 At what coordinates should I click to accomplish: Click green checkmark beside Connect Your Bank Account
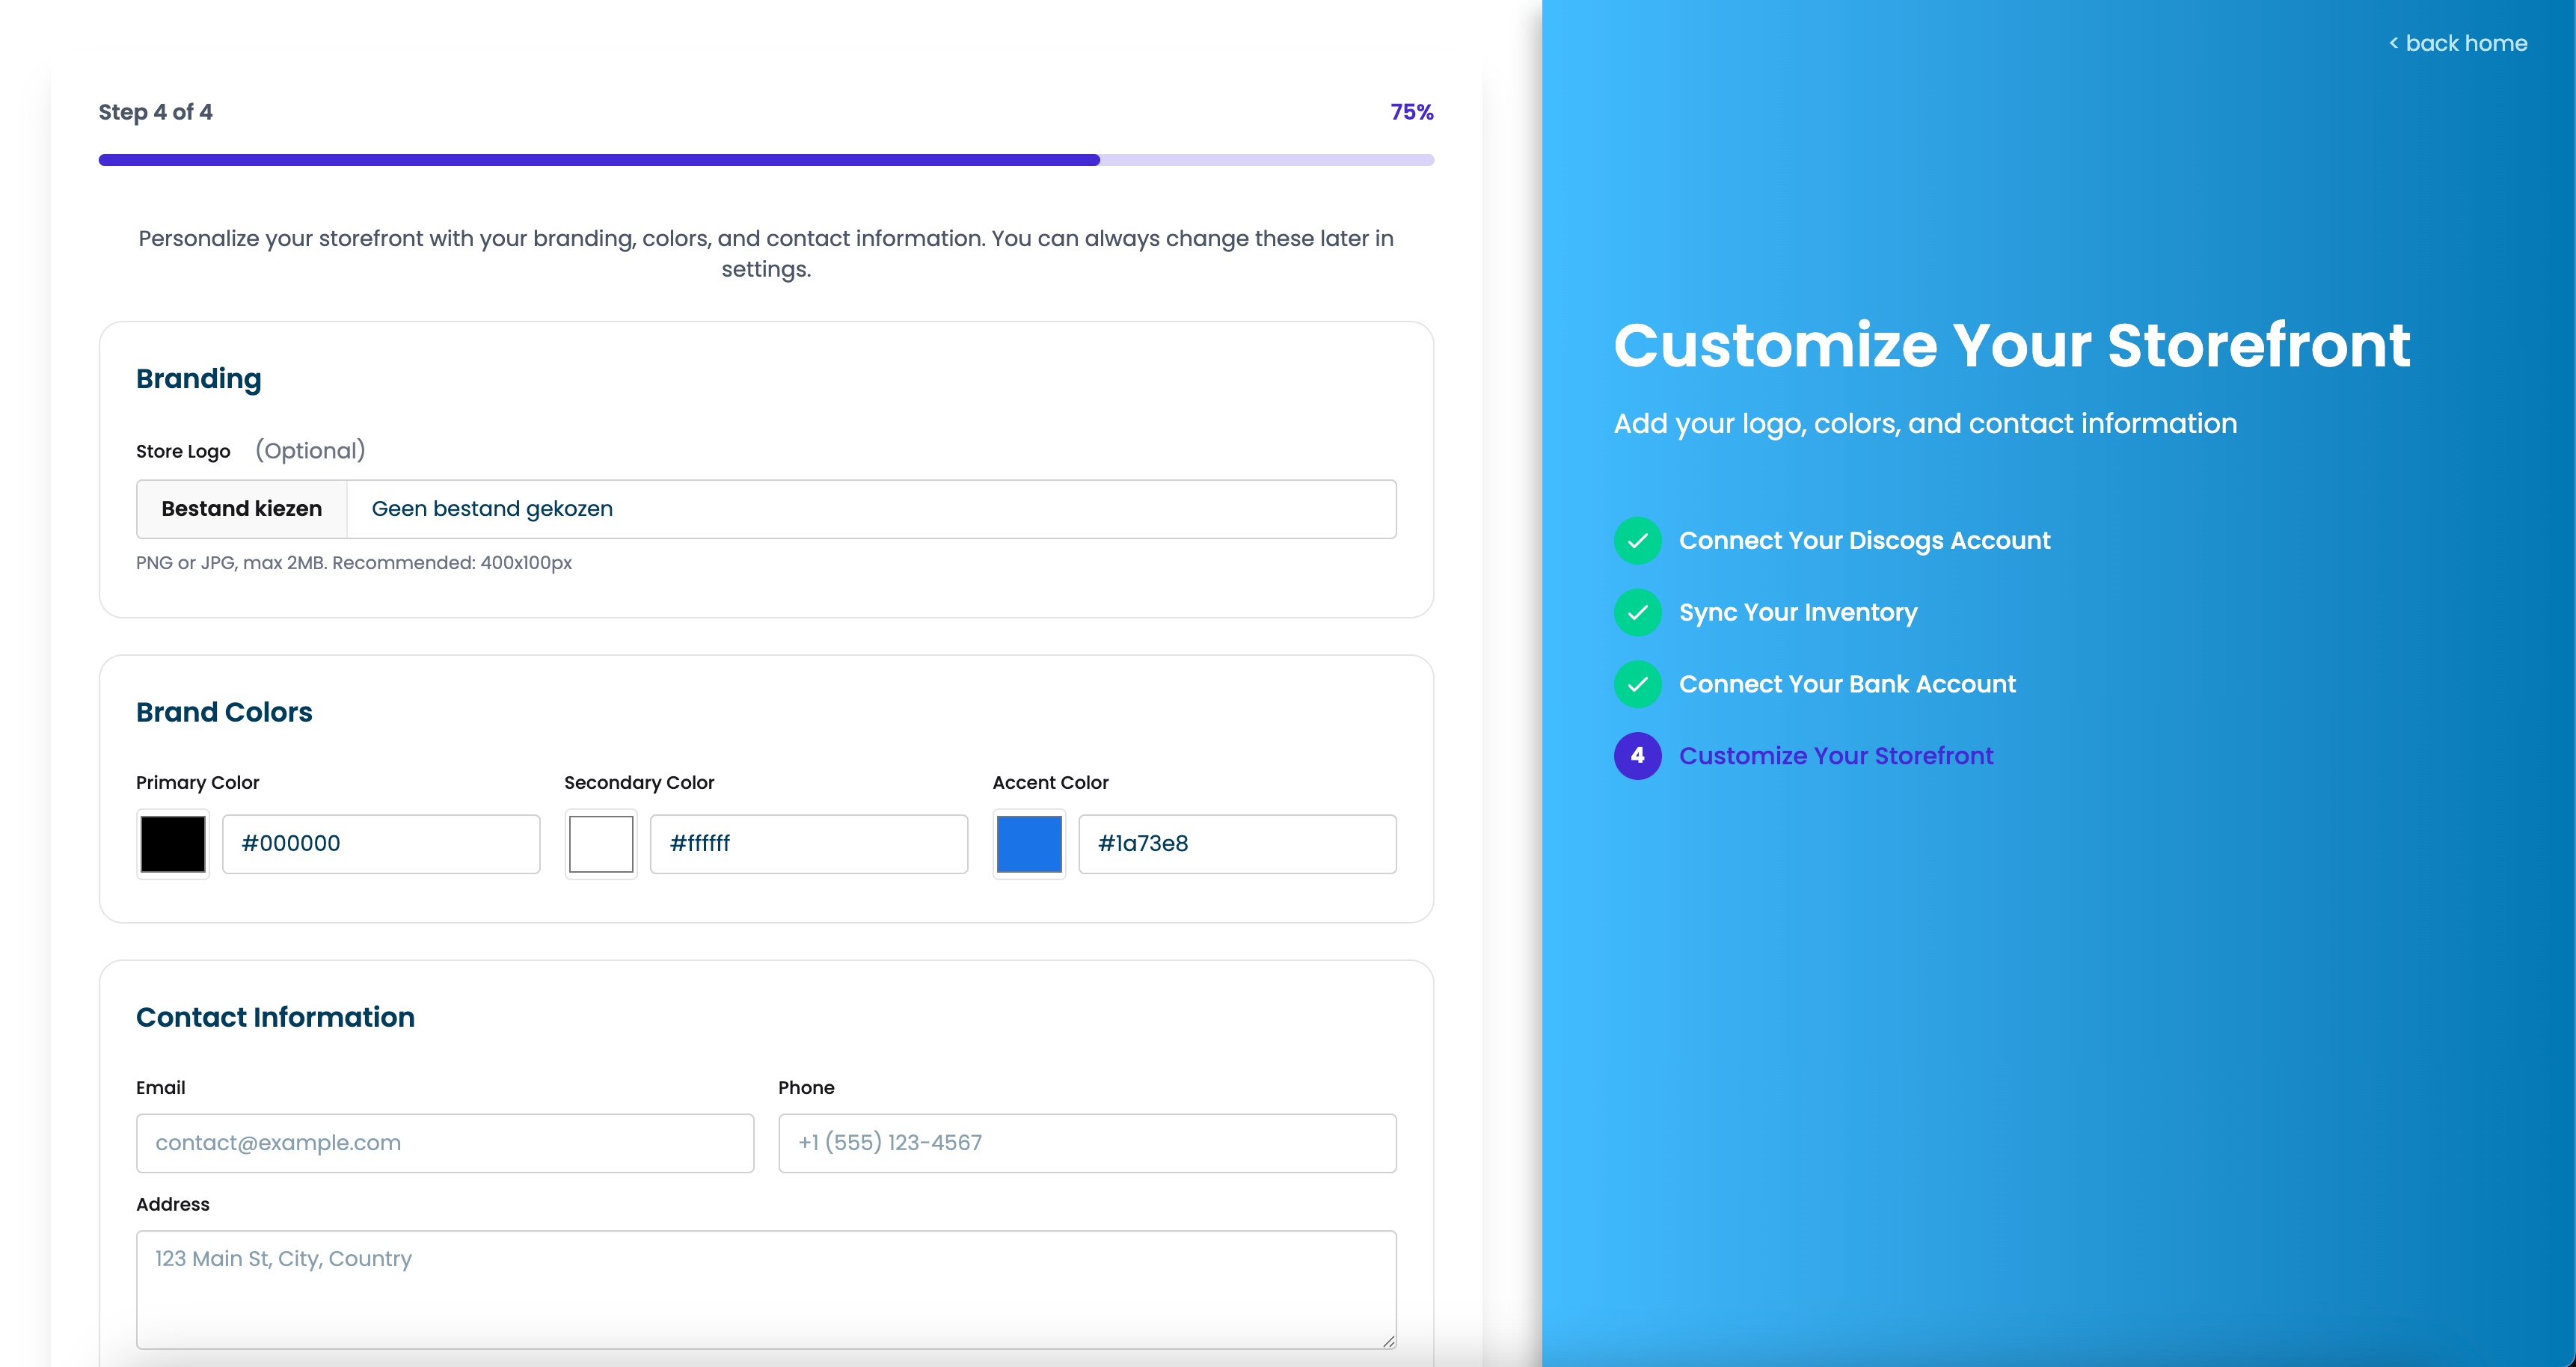(x=1637, y=685)
